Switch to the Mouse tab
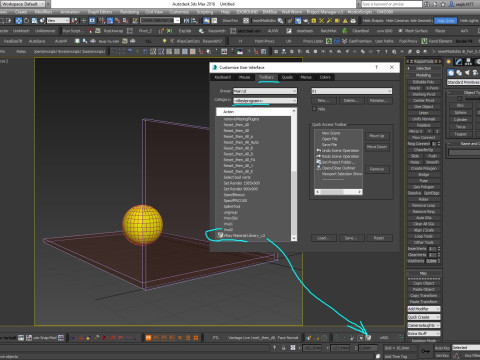This screenshot has width=480, height=360. click(244, 77)
